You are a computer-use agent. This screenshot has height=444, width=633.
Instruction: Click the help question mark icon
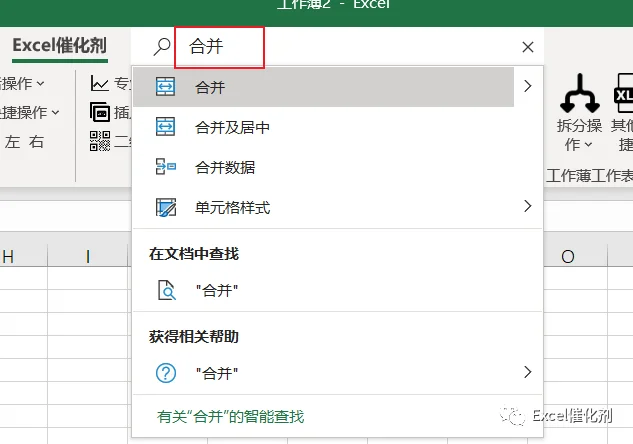(166, 373)
